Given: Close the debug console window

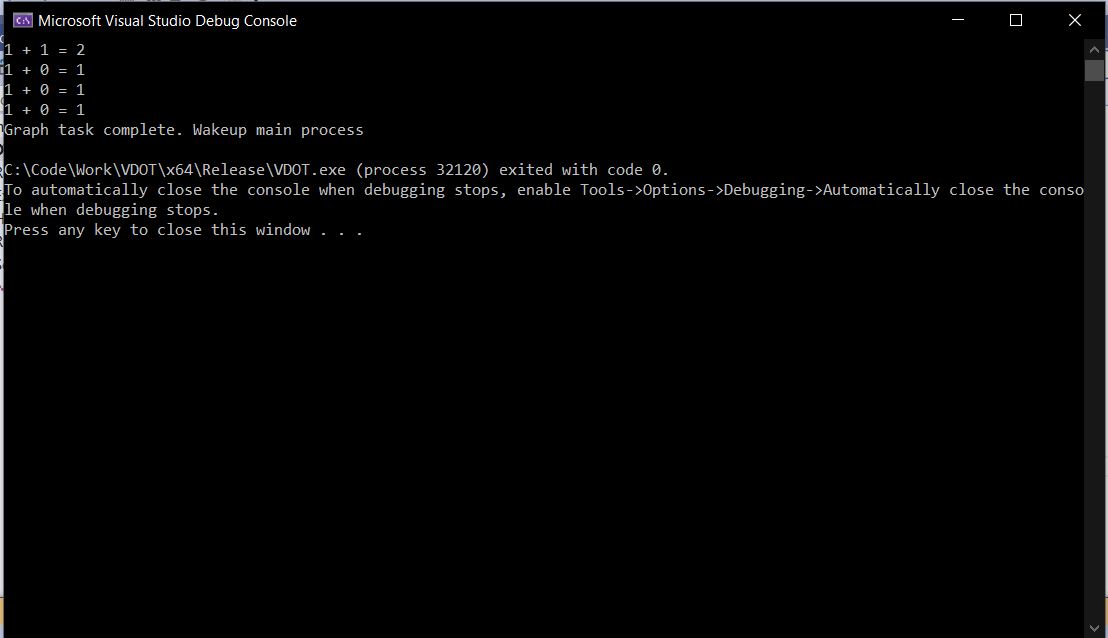Looking at the screenshot, I should [x=1075, y=19].
